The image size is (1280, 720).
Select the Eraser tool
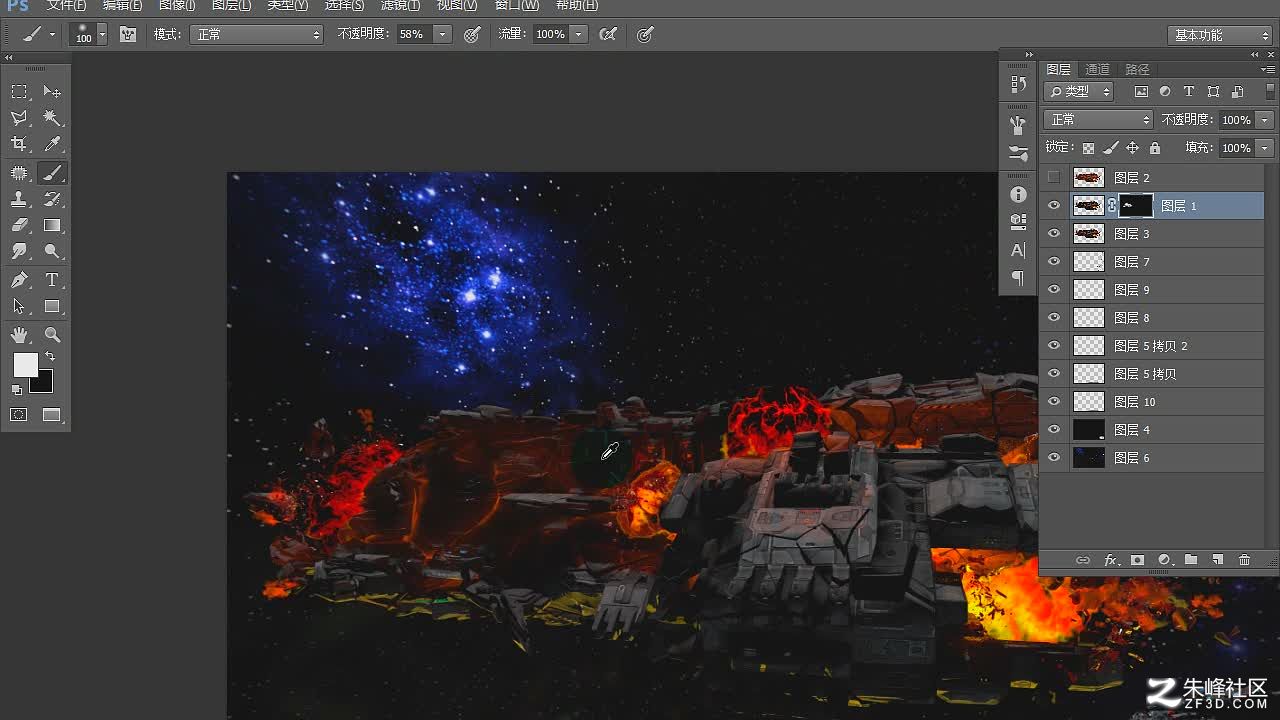(19, 225)
